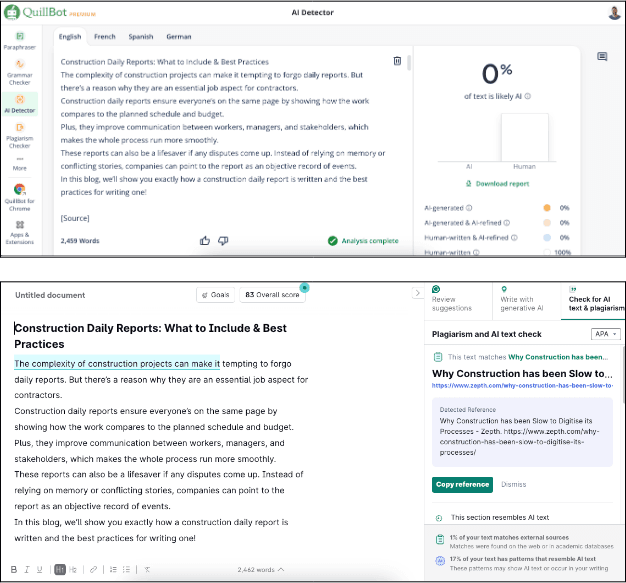Show info for Human-written & AI-refined row
This screenshot has height=583, width=626.
click(x=514, y=238)
